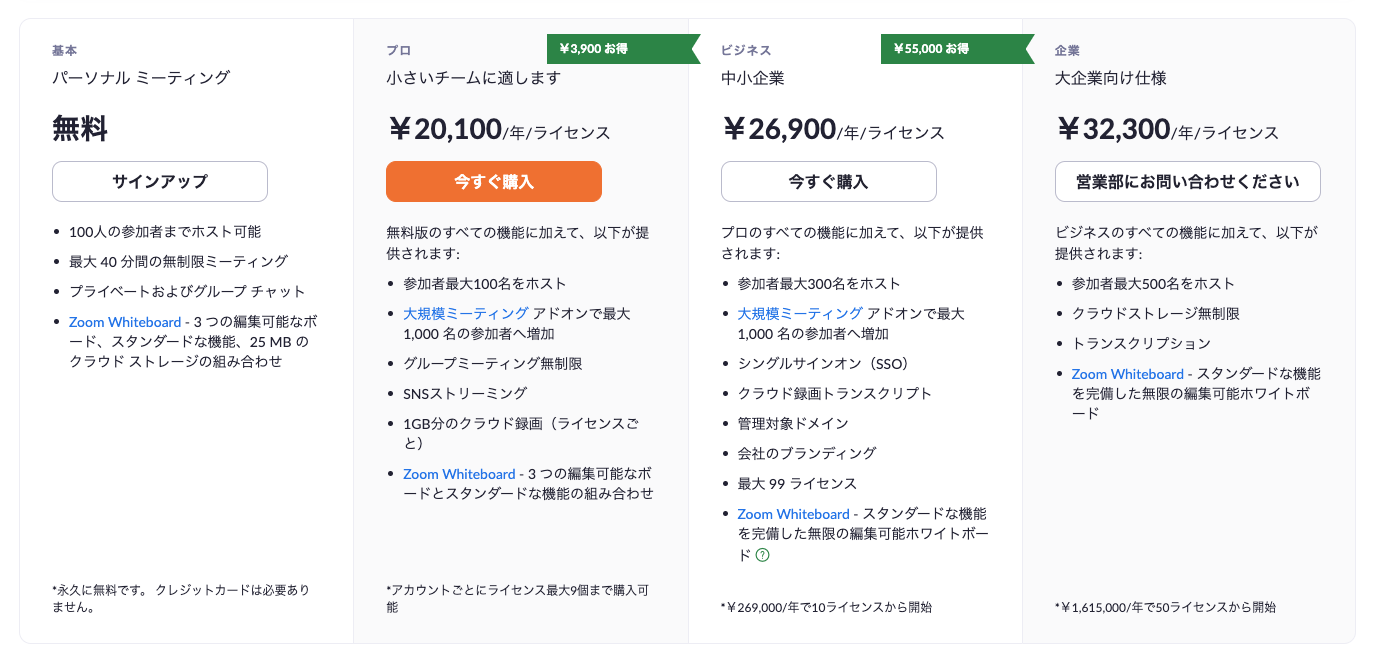The height and width of the screenshot is (660, 1378).
Task: Open the Zoom Whiteboard link in the プロ column
Action: tap(458, 473)
